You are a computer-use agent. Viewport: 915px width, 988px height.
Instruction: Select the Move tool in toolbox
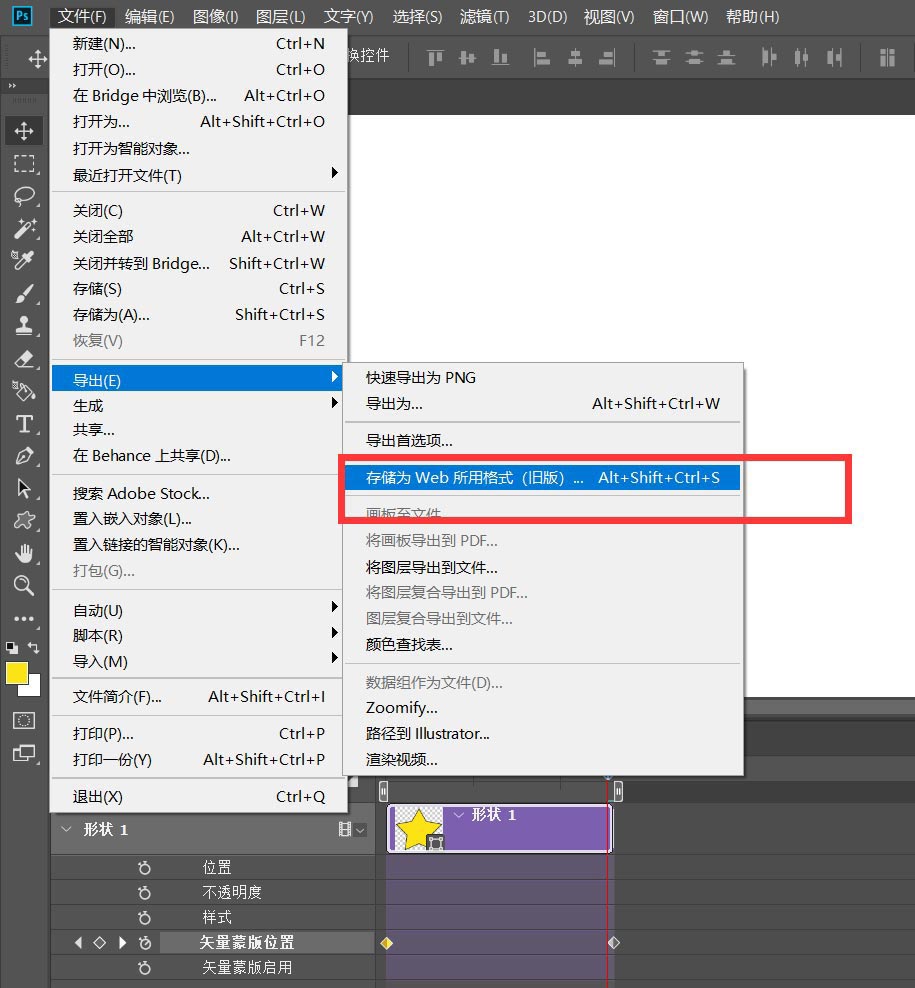[24, 131]
